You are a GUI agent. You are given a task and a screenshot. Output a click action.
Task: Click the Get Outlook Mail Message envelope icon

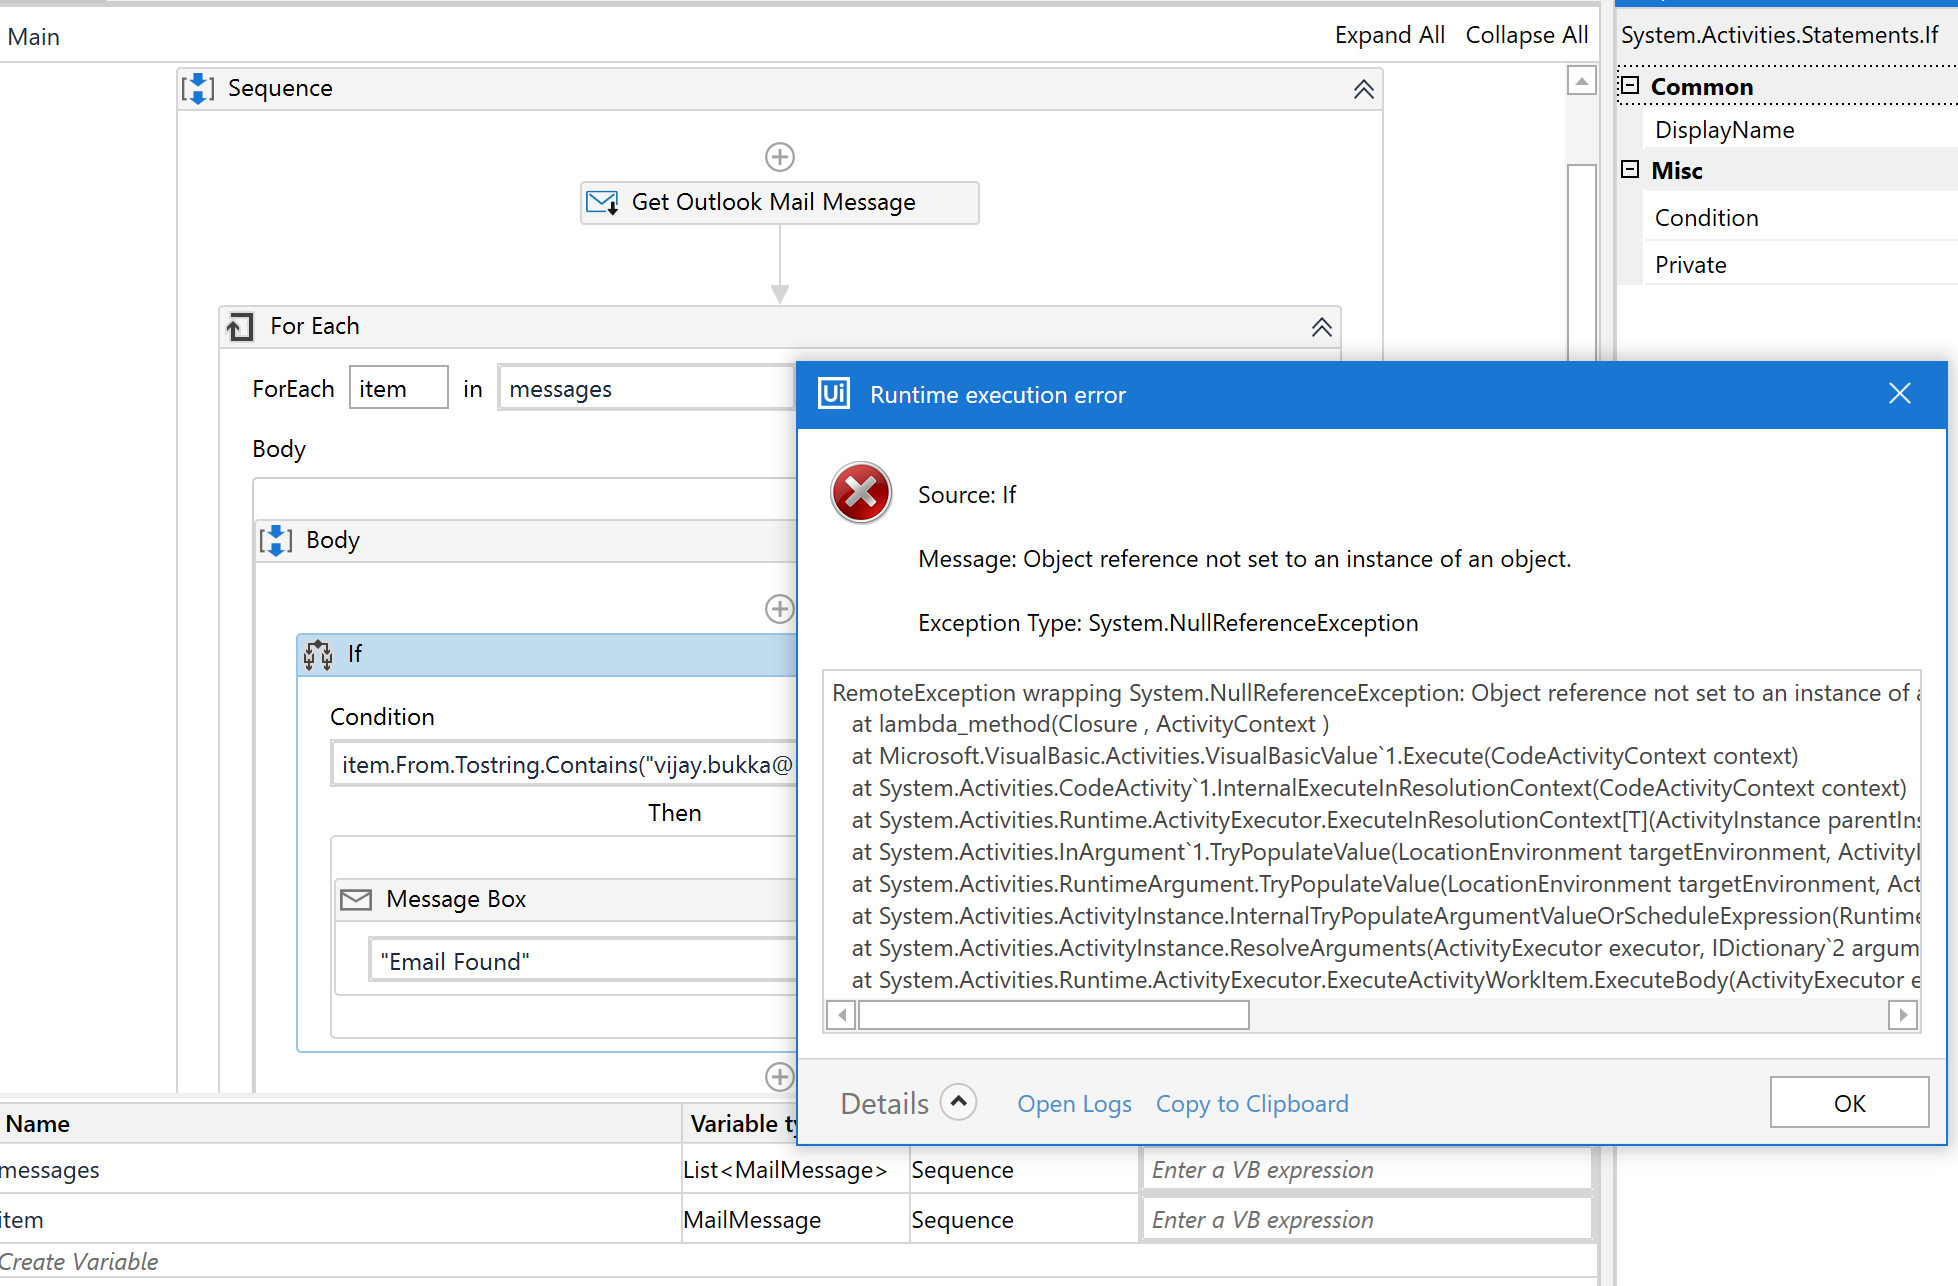point(602,203)
